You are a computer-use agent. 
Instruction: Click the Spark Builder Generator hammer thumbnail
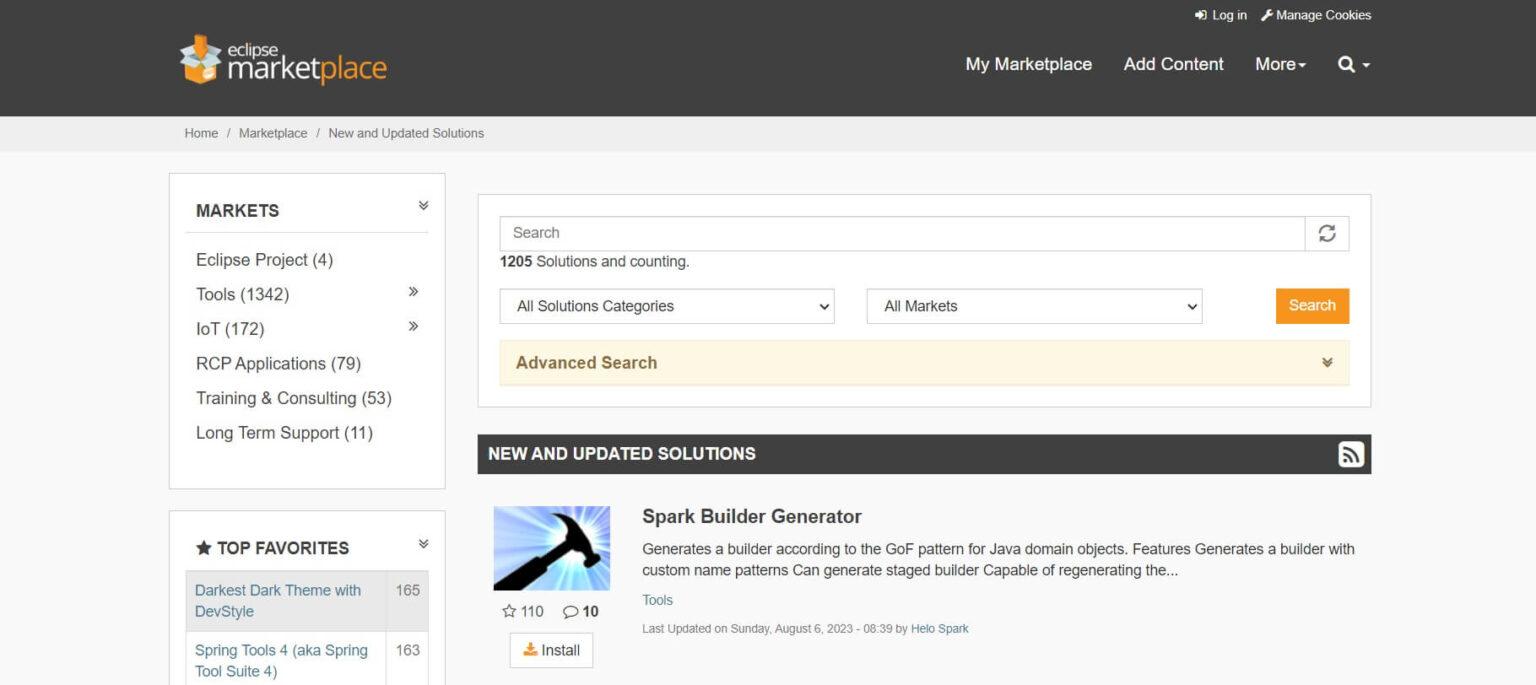(x=551, y=548)
